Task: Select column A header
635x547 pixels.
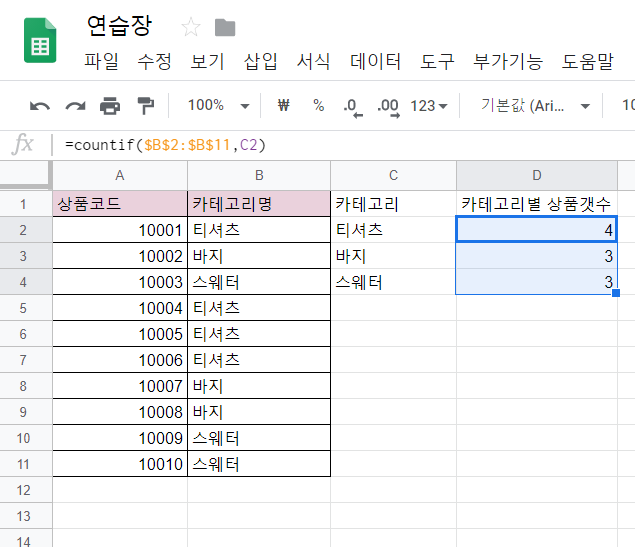Action: pos(120,175)
